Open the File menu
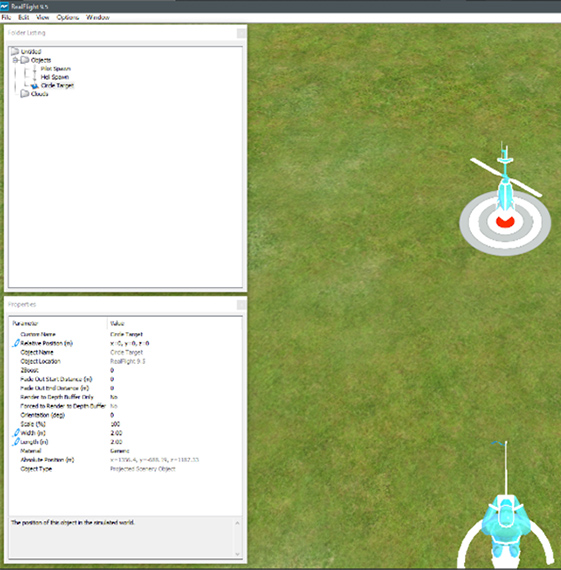The height and width of the screenshot is (570, 561). pyautogui.click(x=6, y=17)
